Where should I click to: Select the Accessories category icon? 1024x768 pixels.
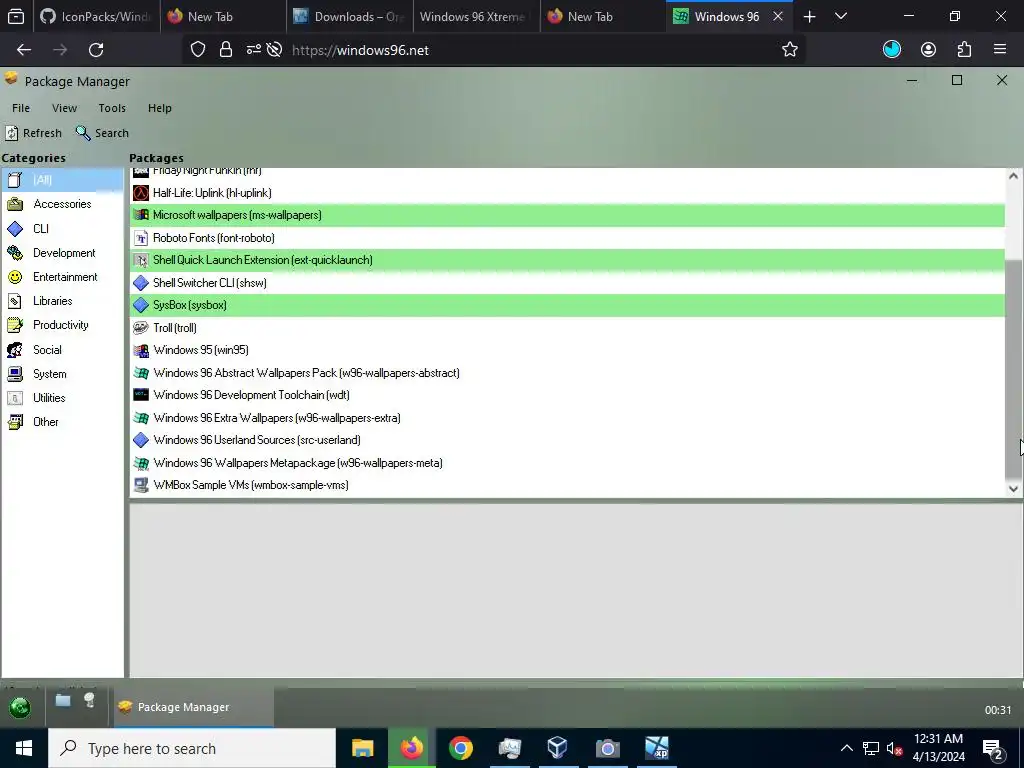(15, 204)
